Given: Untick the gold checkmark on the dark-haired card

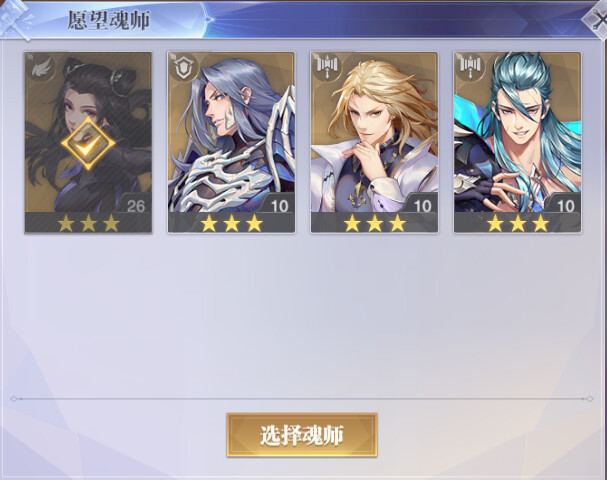Looking at the screenshot, I should pos(88,144).
